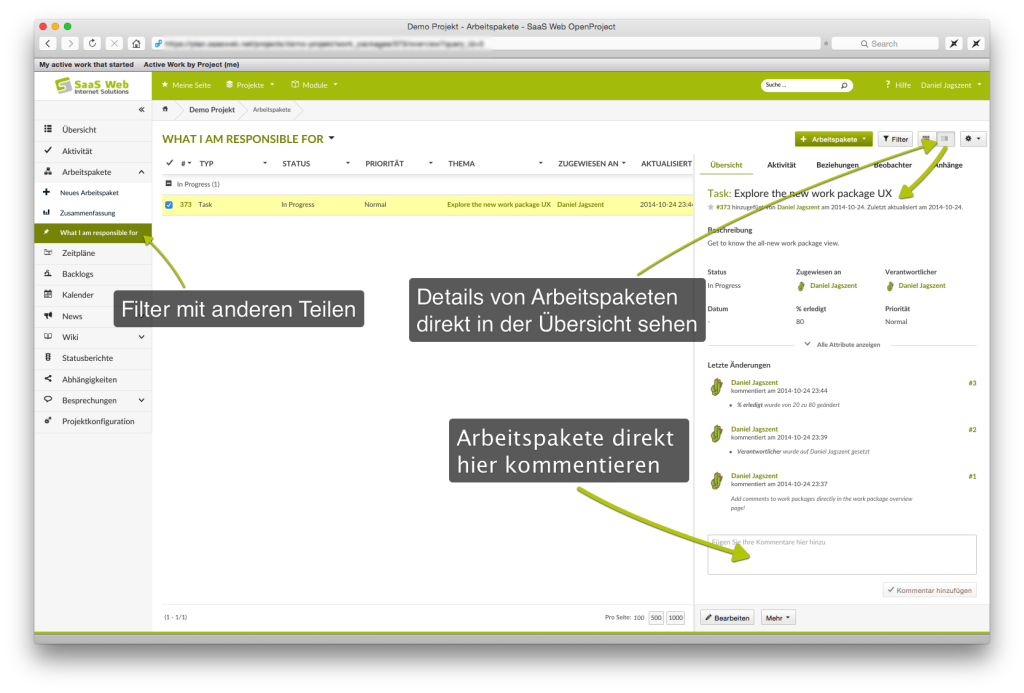Screen dimensions: 1024x693
Task: Open Meine Seite in top menu
Action: click(186, 85)
